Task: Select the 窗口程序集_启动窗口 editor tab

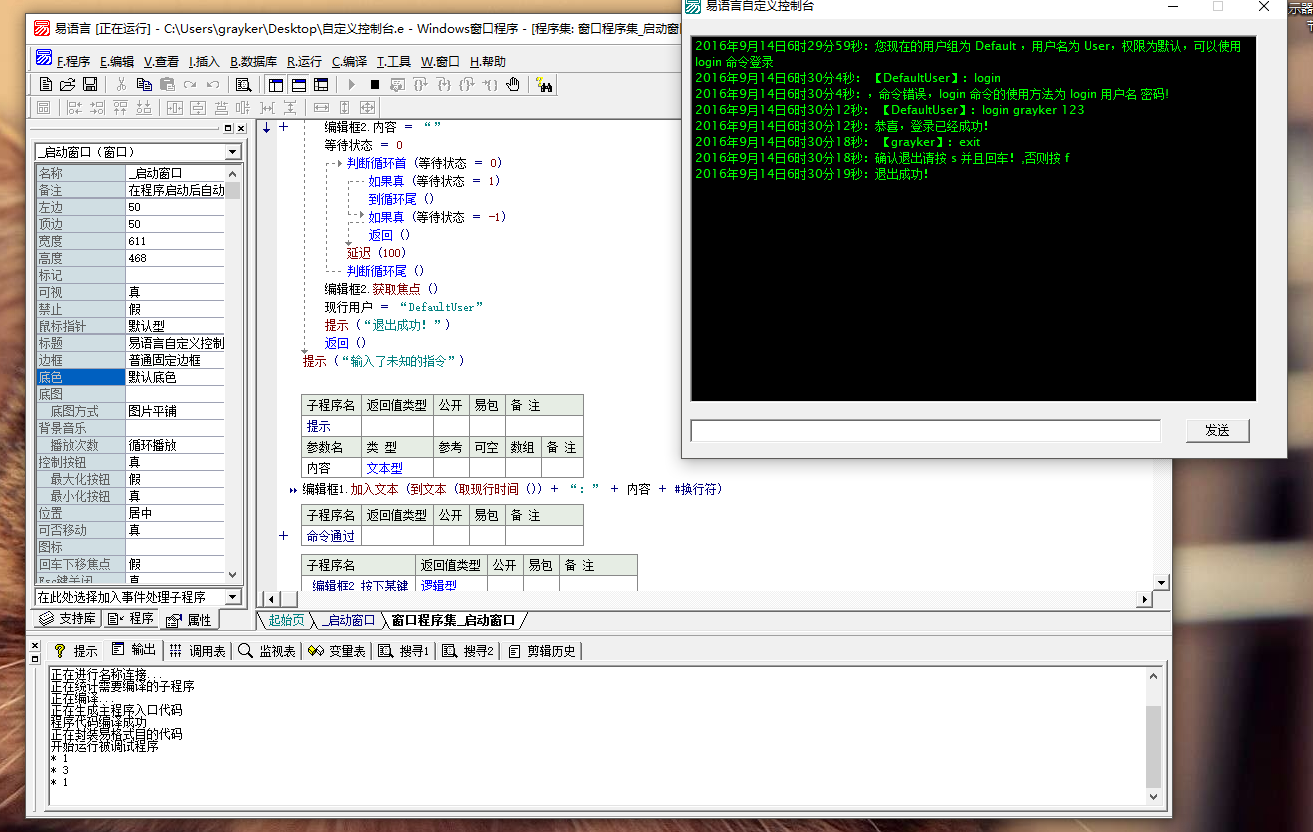Action: tap(456, 620)
